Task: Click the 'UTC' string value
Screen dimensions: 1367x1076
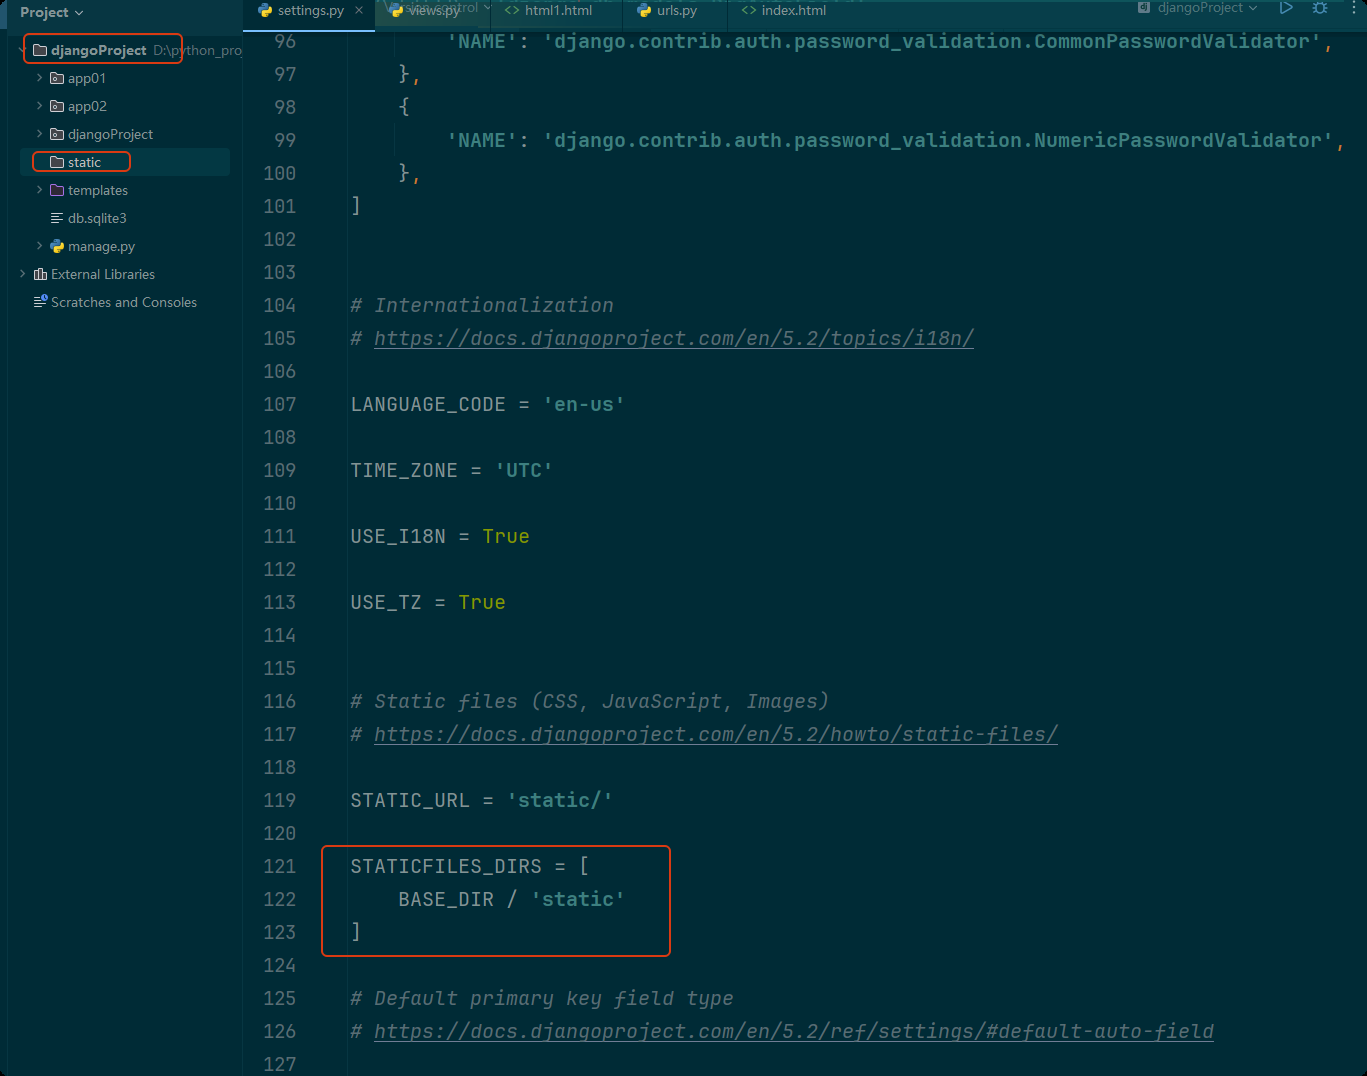Action: click(524, 470)
